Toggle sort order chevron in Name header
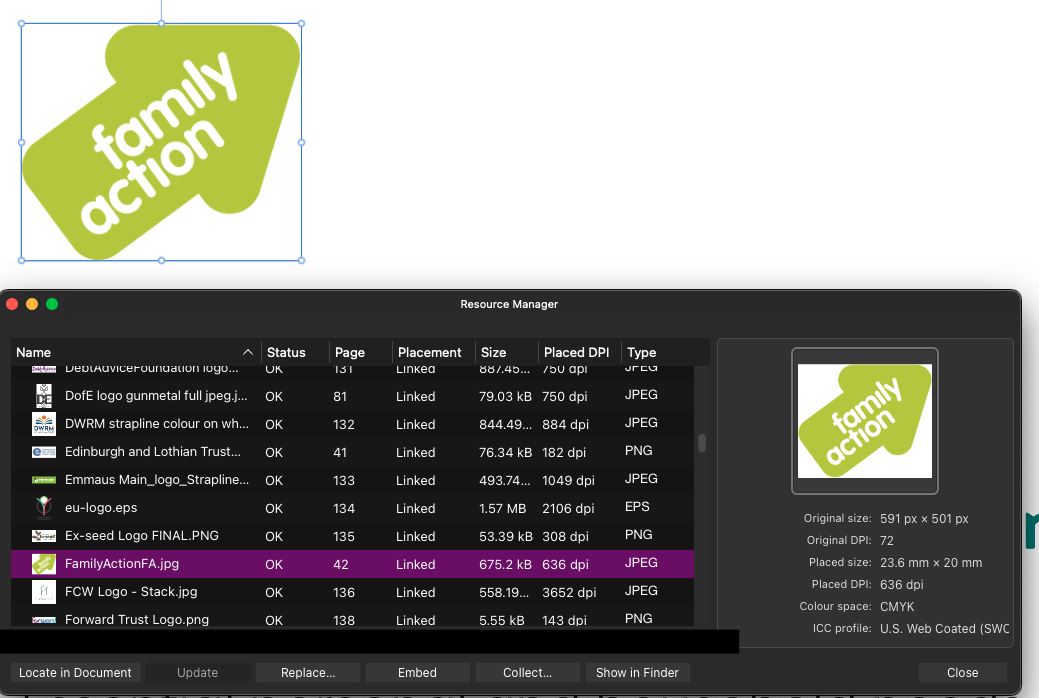 pyautogui.click(x=248, y=352)
